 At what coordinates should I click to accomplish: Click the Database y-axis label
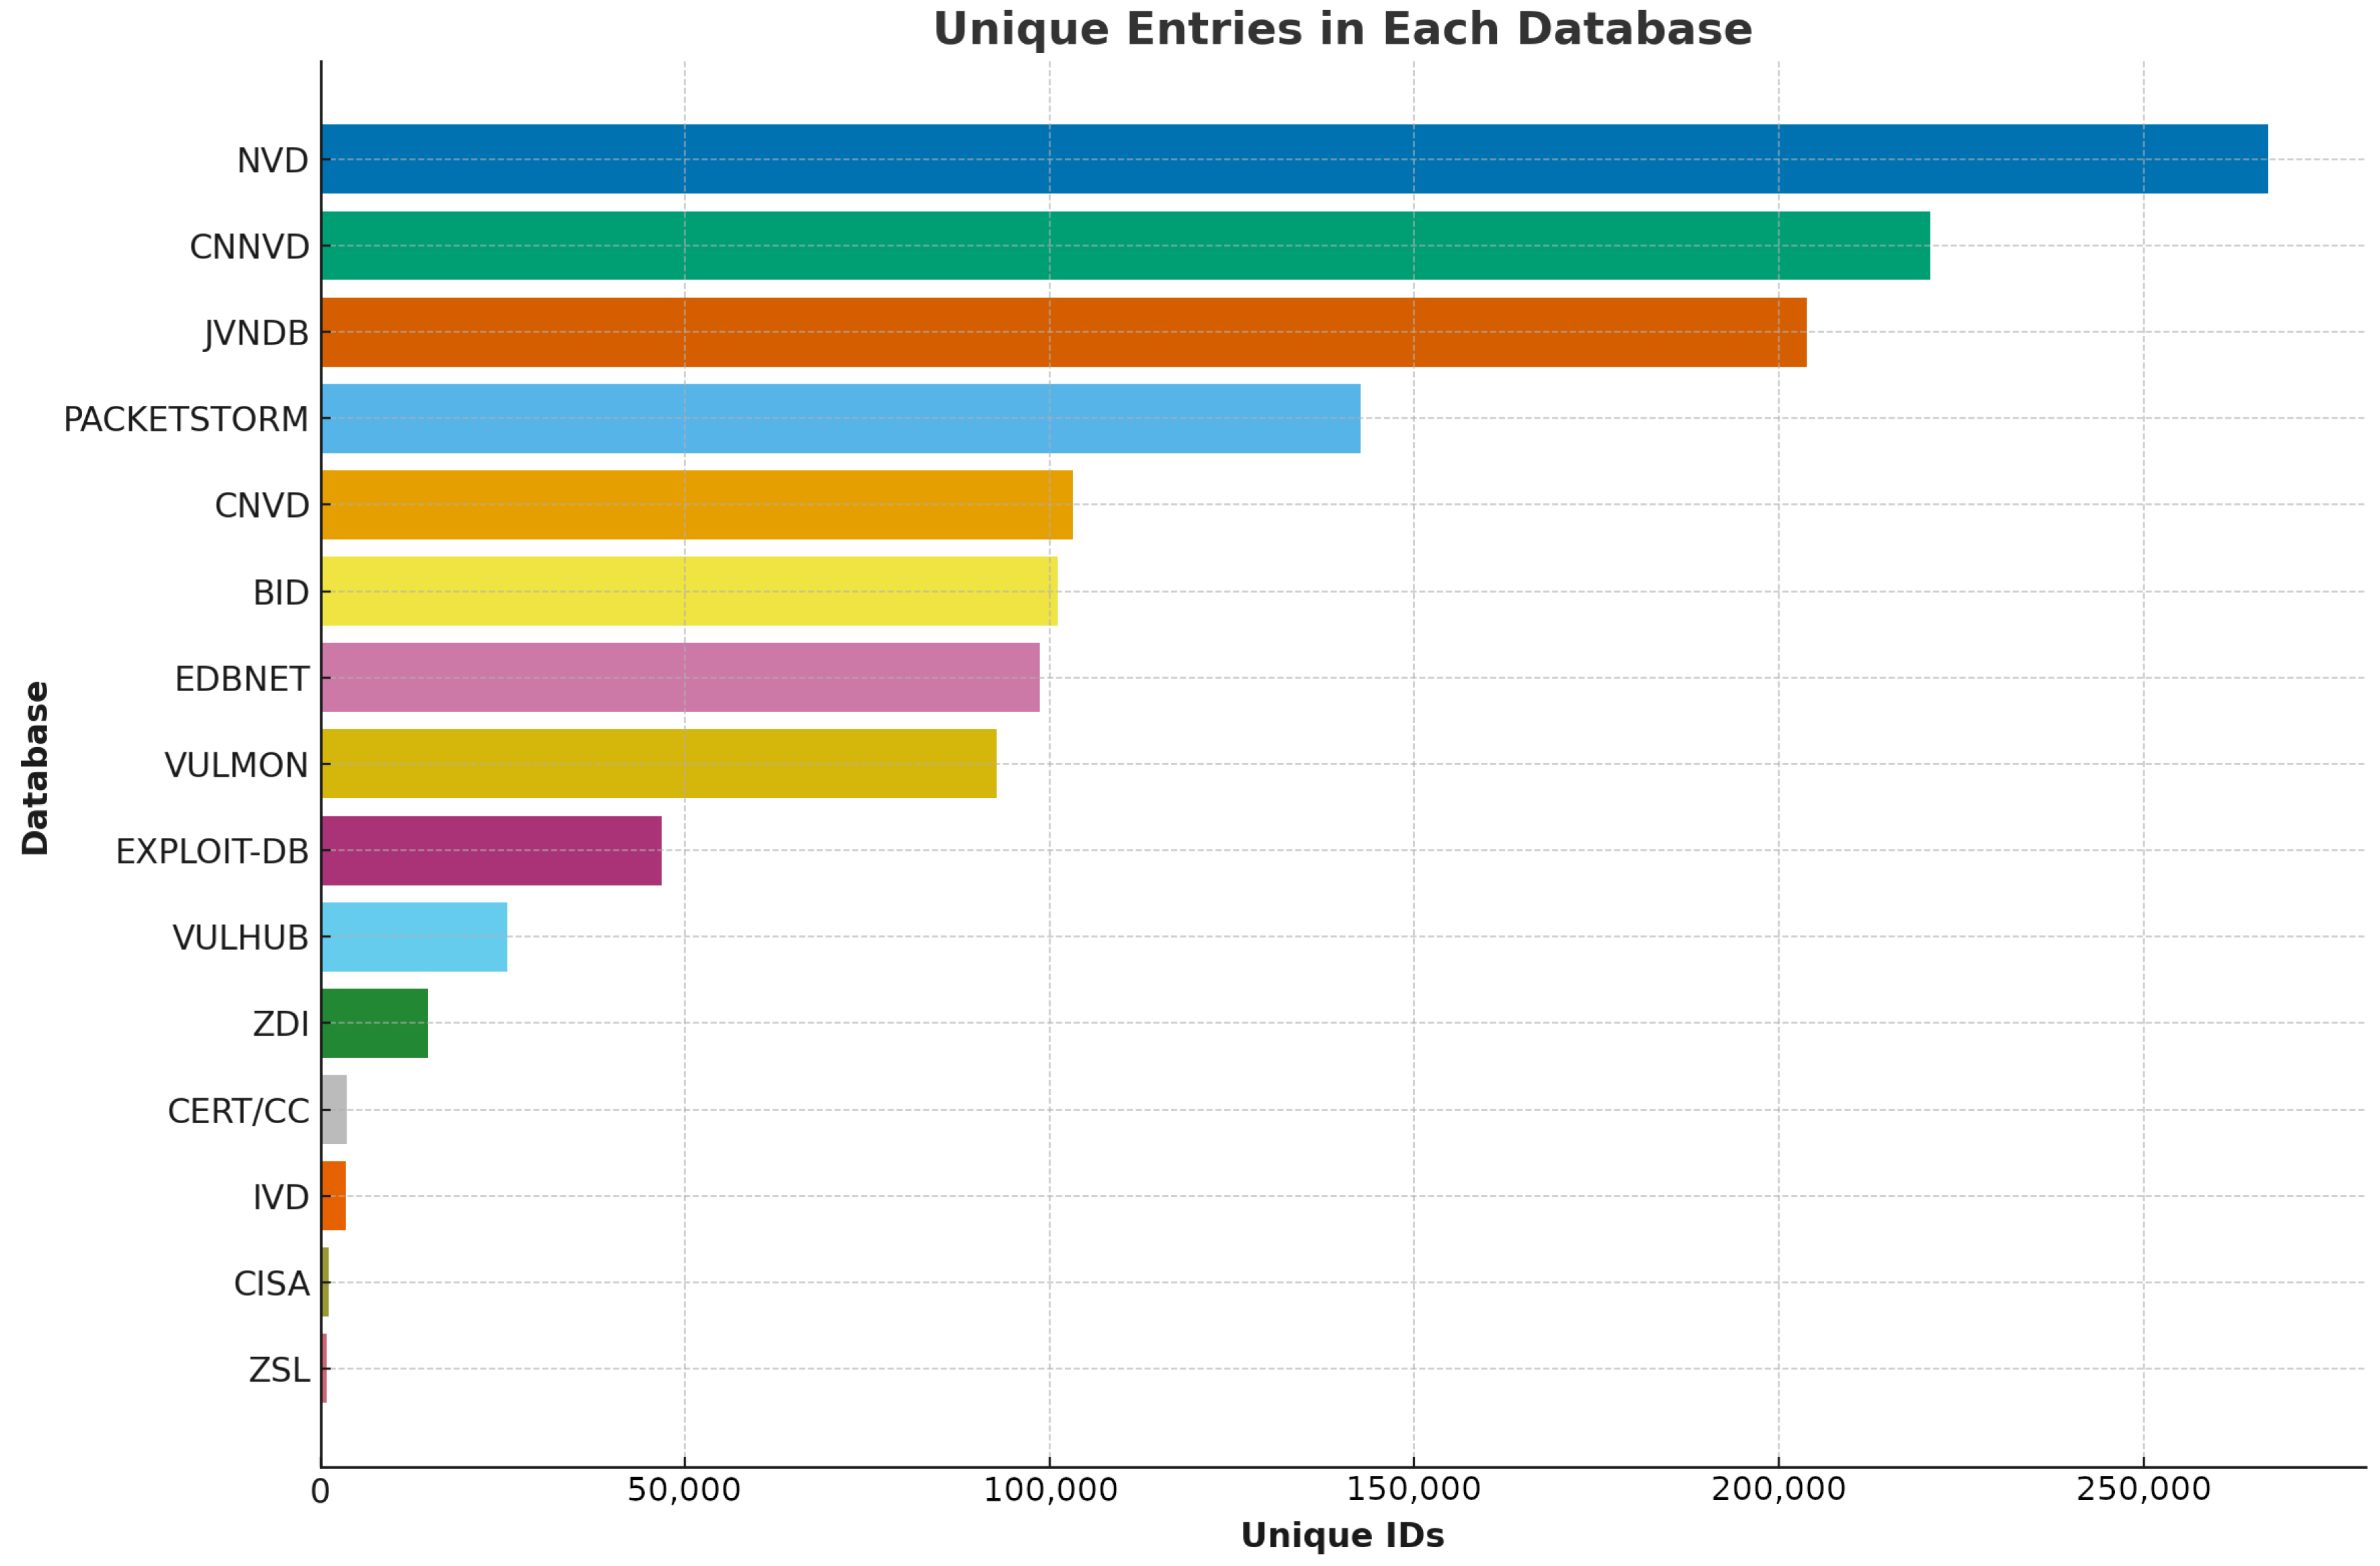[x=35, y=768]
